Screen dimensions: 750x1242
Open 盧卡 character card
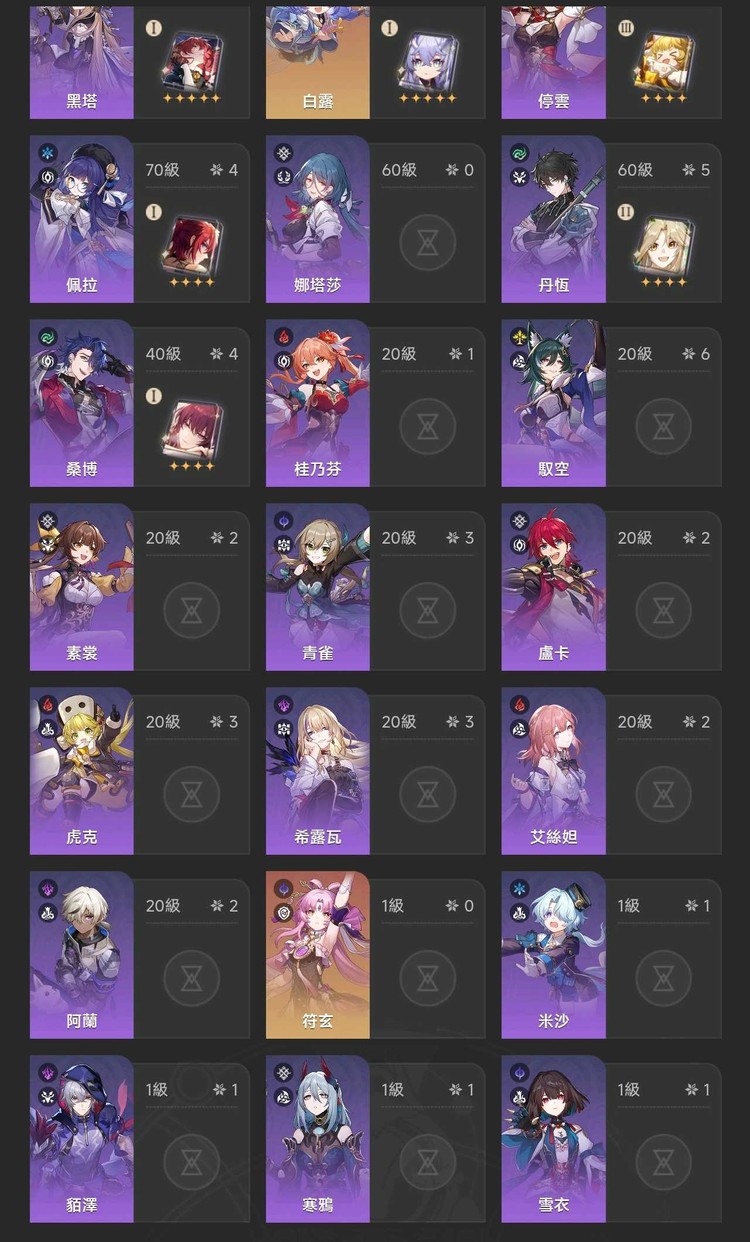pos(554,587)
